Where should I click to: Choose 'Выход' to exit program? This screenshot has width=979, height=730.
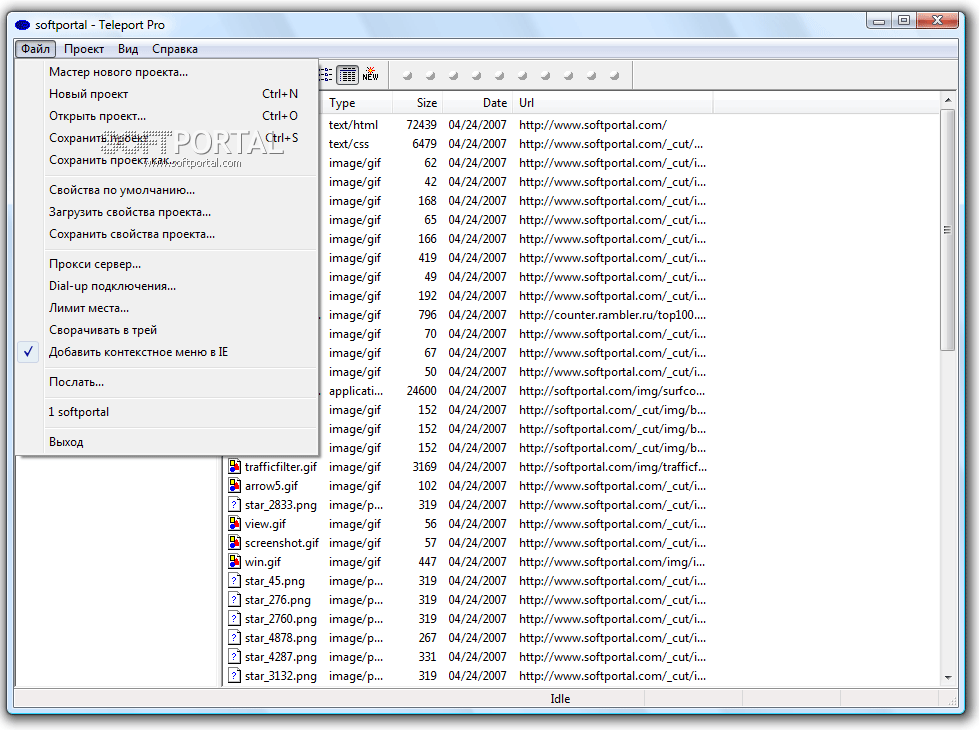pyautogui.click(x=167, y=442)
